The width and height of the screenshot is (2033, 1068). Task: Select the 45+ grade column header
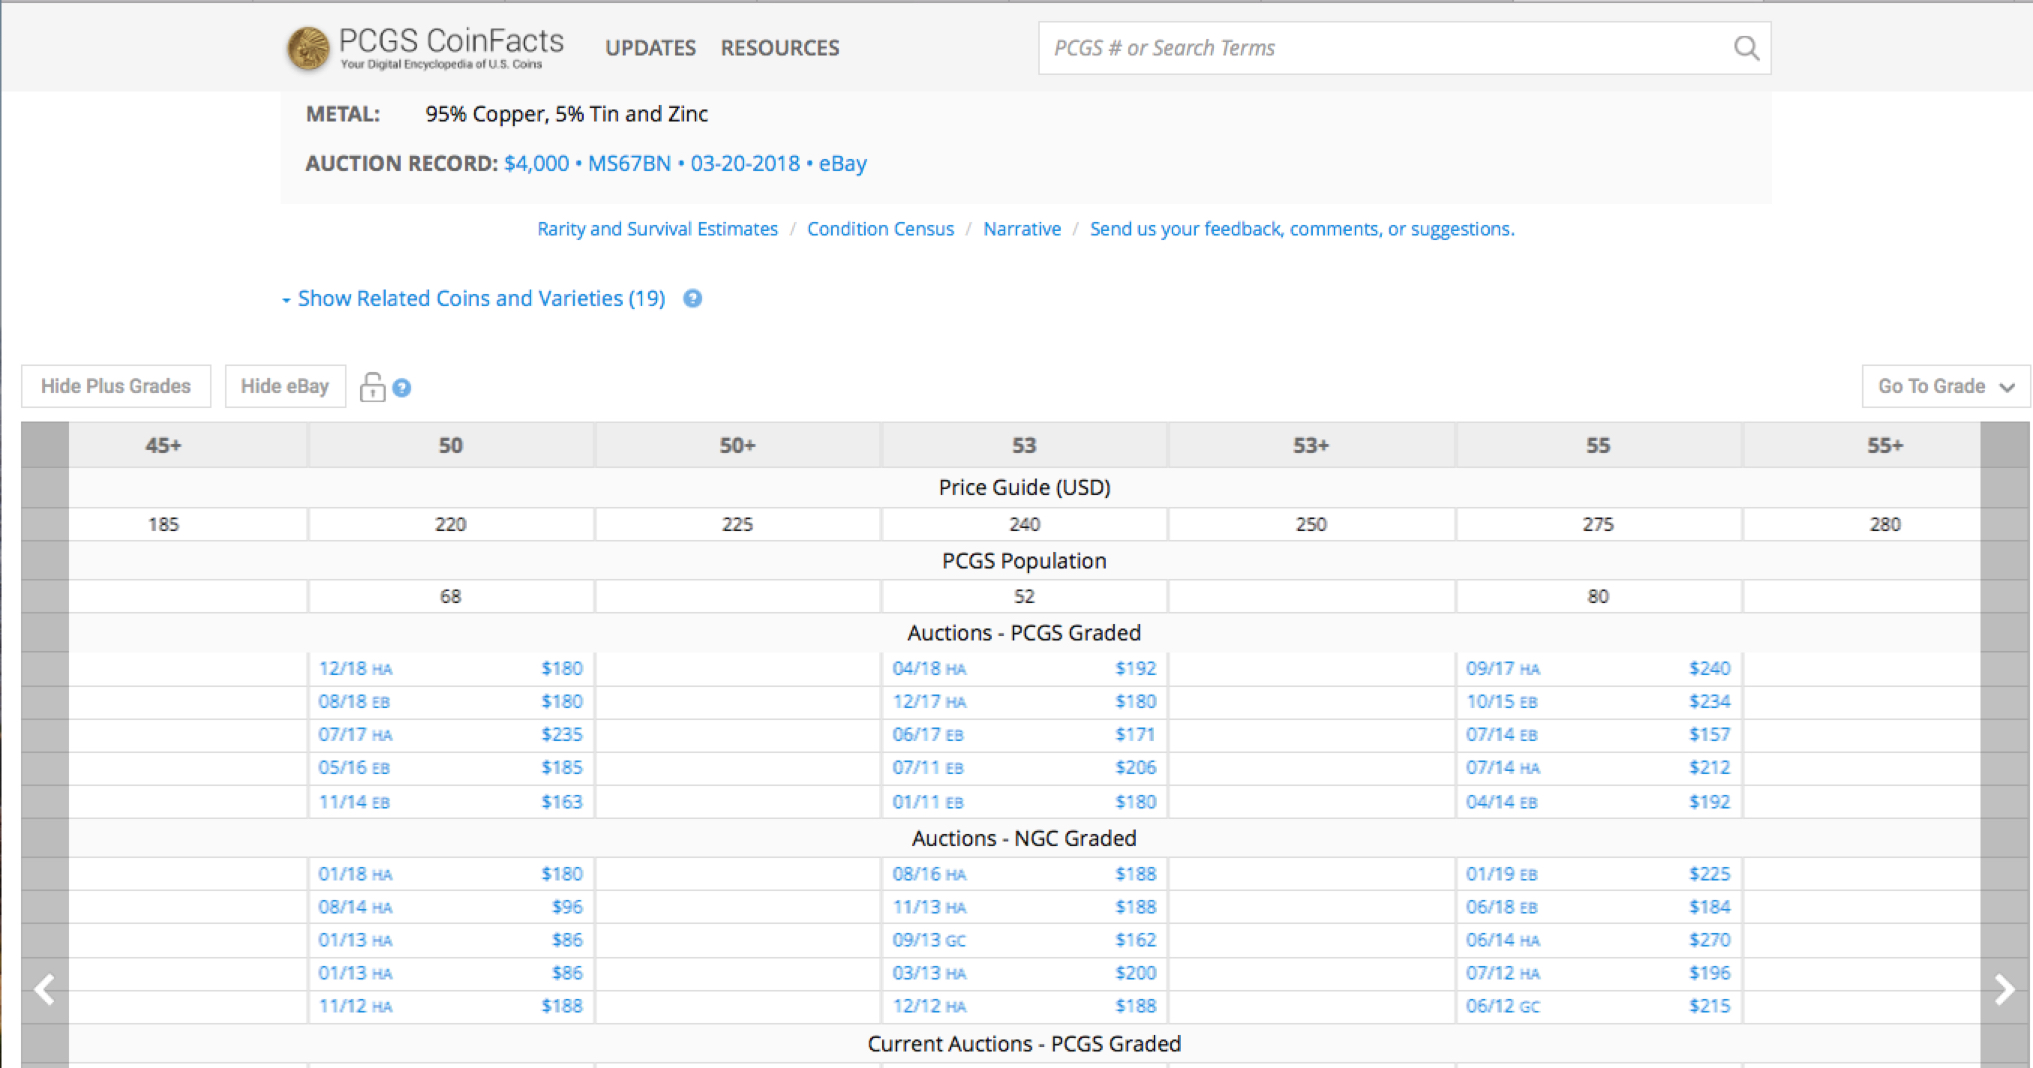[x=164, y=445]
